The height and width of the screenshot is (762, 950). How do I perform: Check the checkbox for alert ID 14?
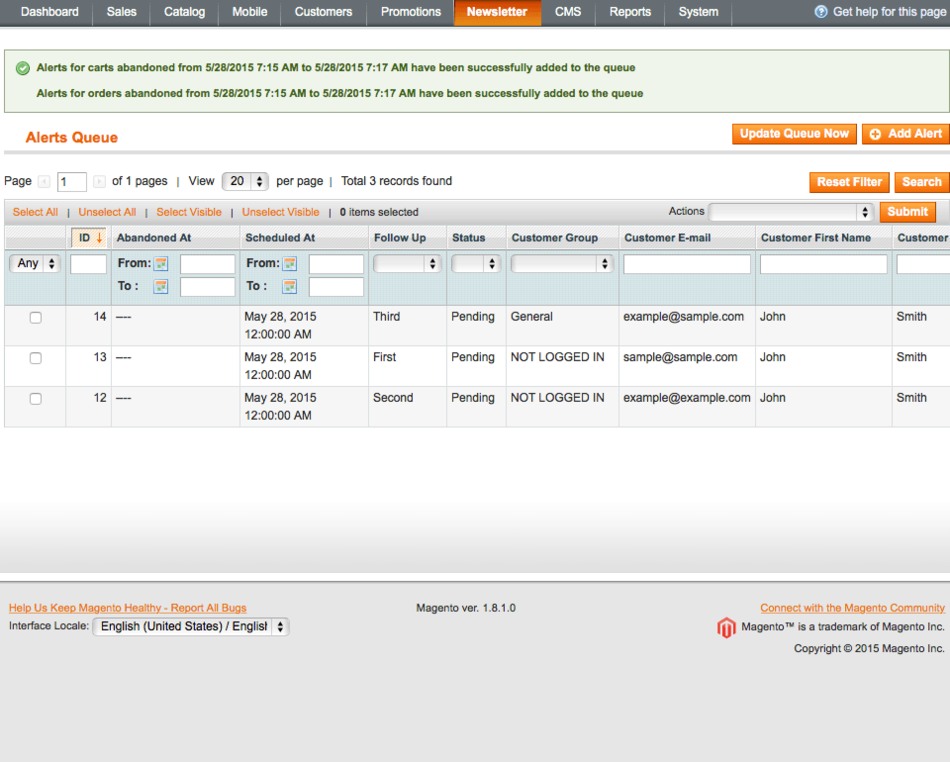(35, 317)
